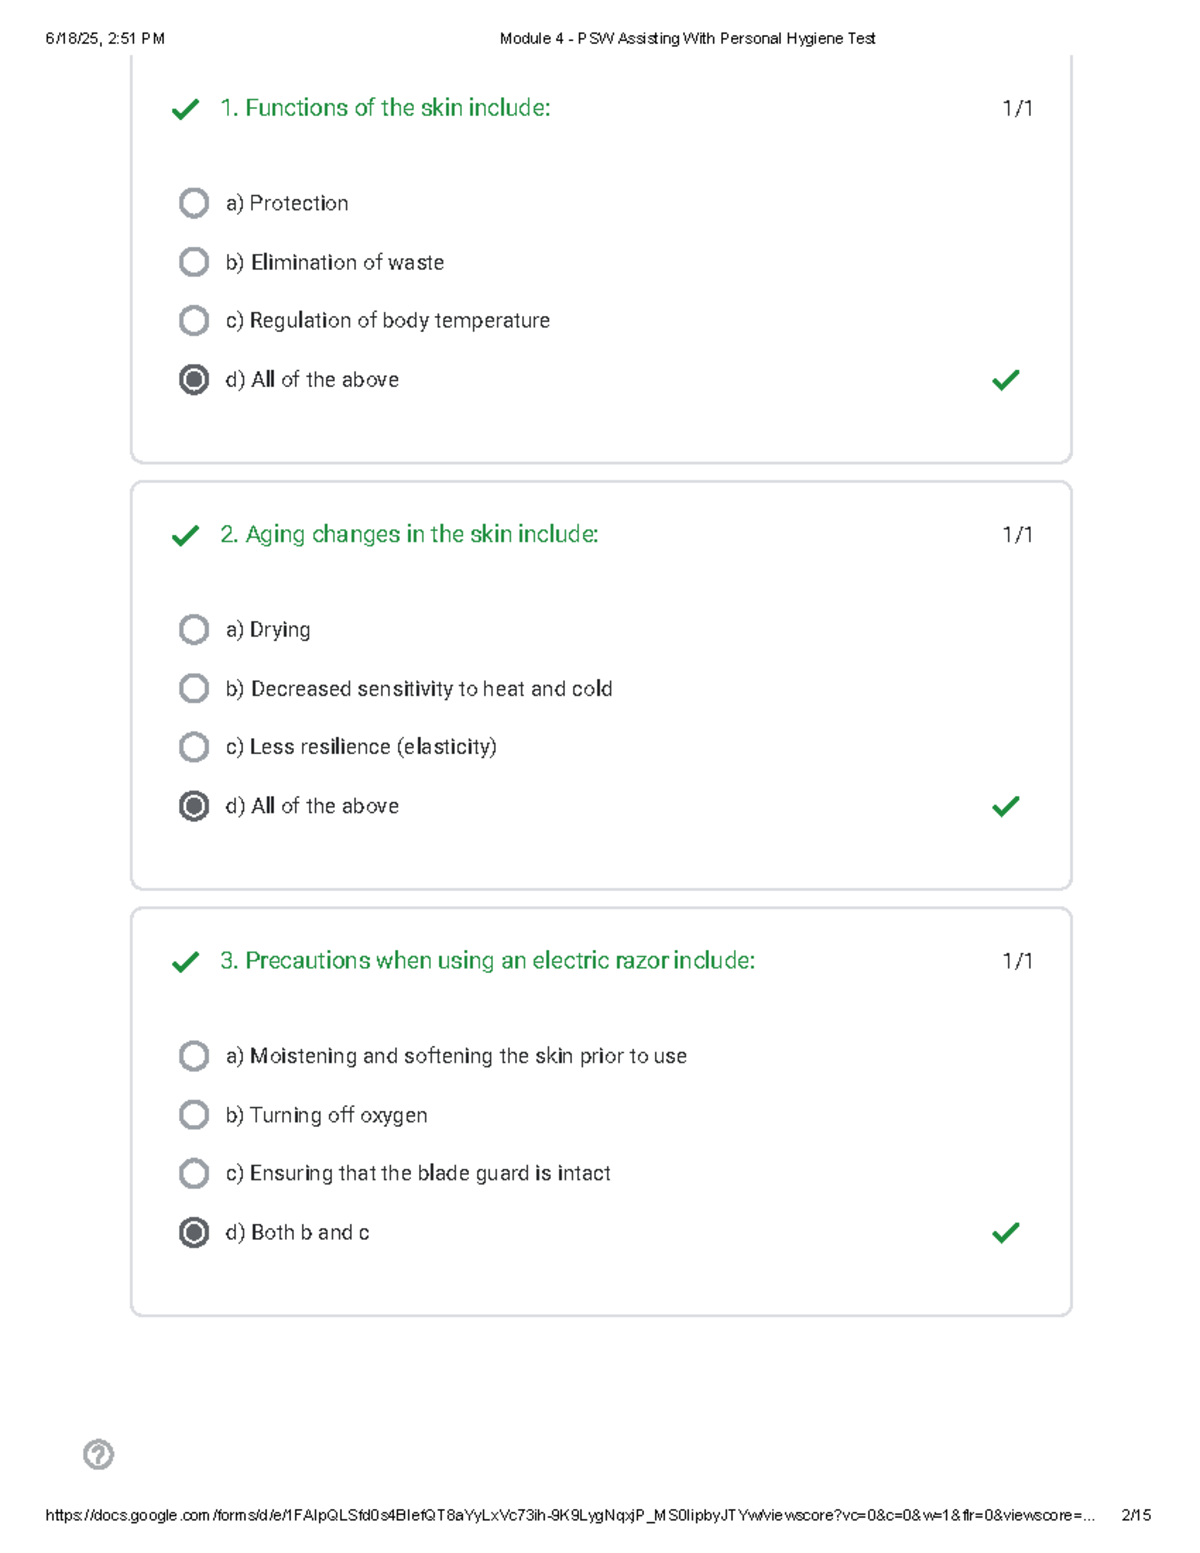The image size is (1200, 1553).
Task: Select Elimination of waste option
Action: [194, 262]
